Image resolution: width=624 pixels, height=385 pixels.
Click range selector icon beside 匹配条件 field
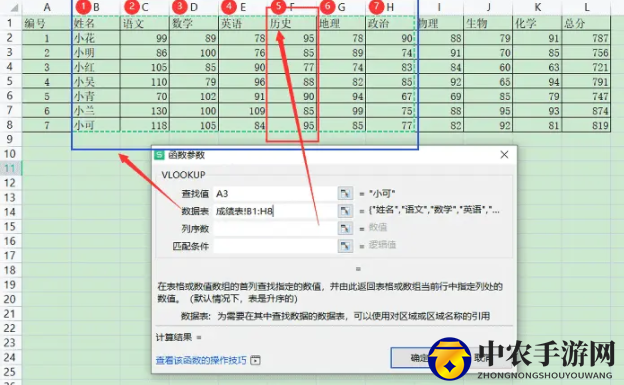(345, 246)
